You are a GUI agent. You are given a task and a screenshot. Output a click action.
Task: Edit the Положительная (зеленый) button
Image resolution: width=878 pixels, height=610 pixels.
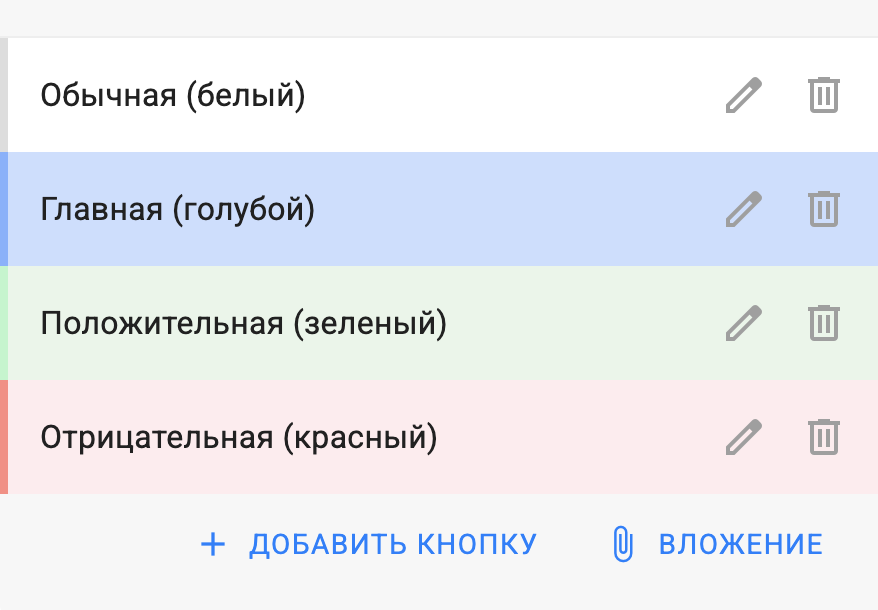pyautogui.click(x=743, y=323)
